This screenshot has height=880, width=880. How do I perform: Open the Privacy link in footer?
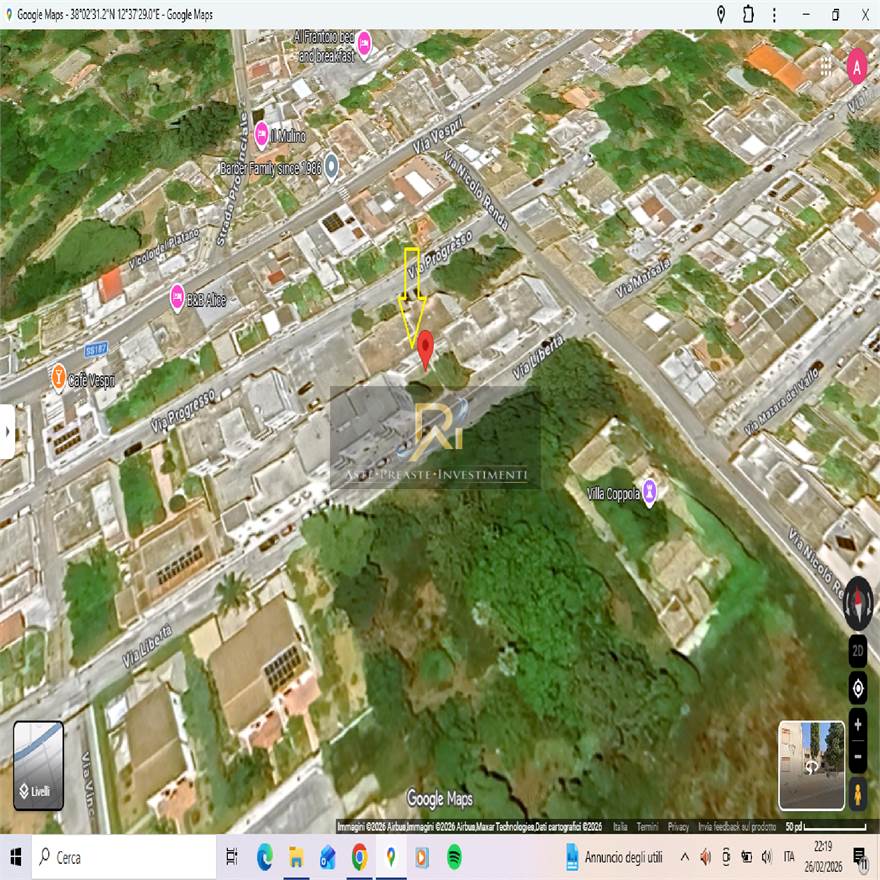[678, 827]
